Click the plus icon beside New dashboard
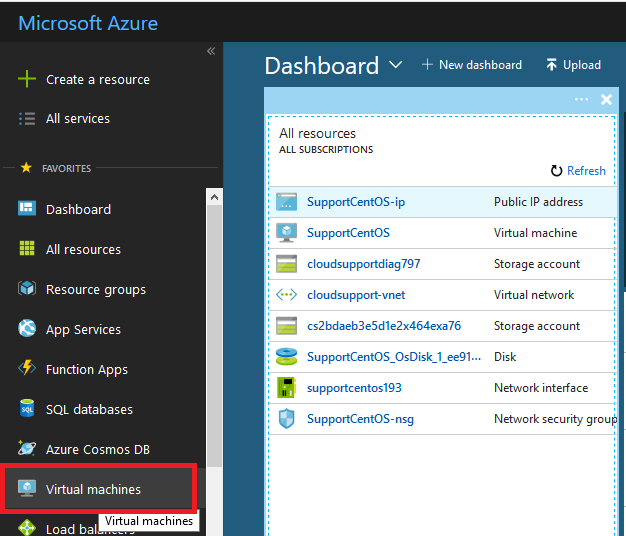This screenshot has height=536, width=626. tap(427, 65)
